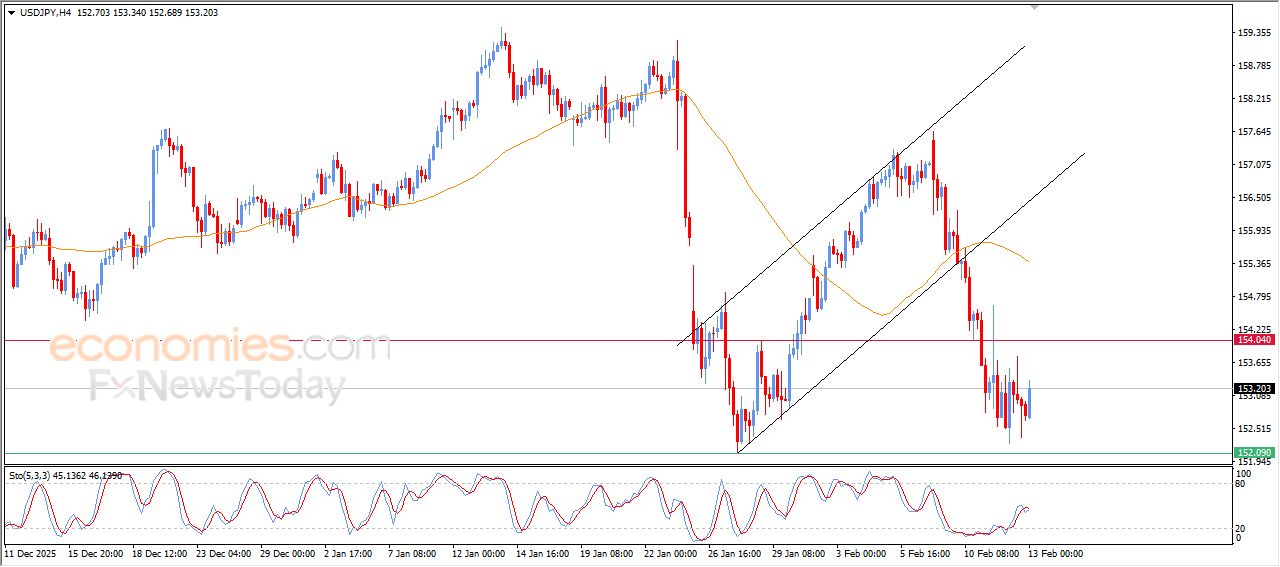The height and width of the screenshot is (567, 1280).
Task: Select the green 152.090 price label
Action: [x=1252, y=453]
